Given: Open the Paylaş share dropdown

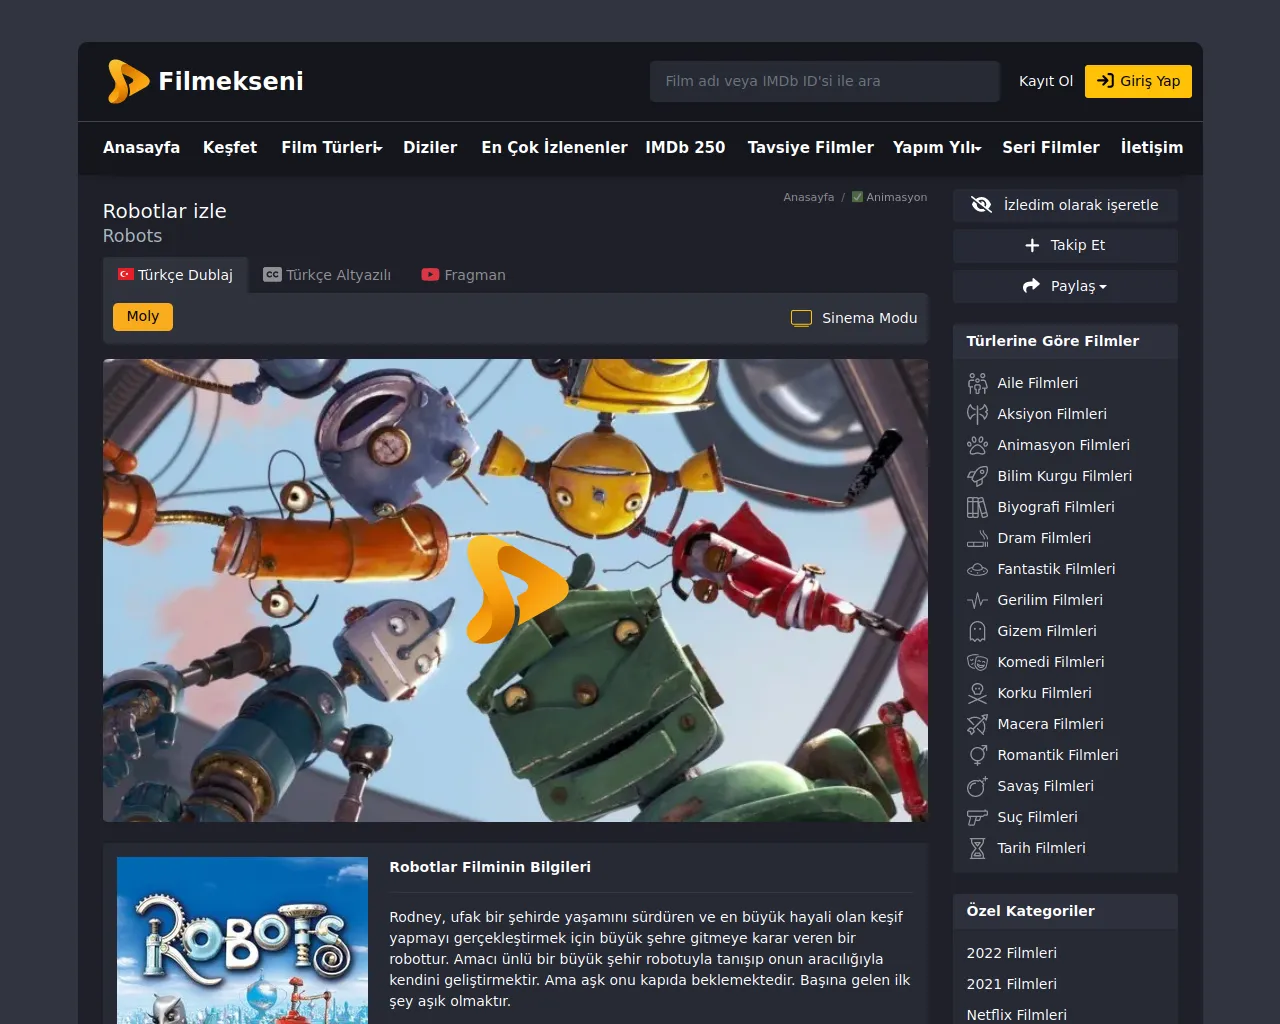Looking at the screenshot, I should (x=1065, y=286).
